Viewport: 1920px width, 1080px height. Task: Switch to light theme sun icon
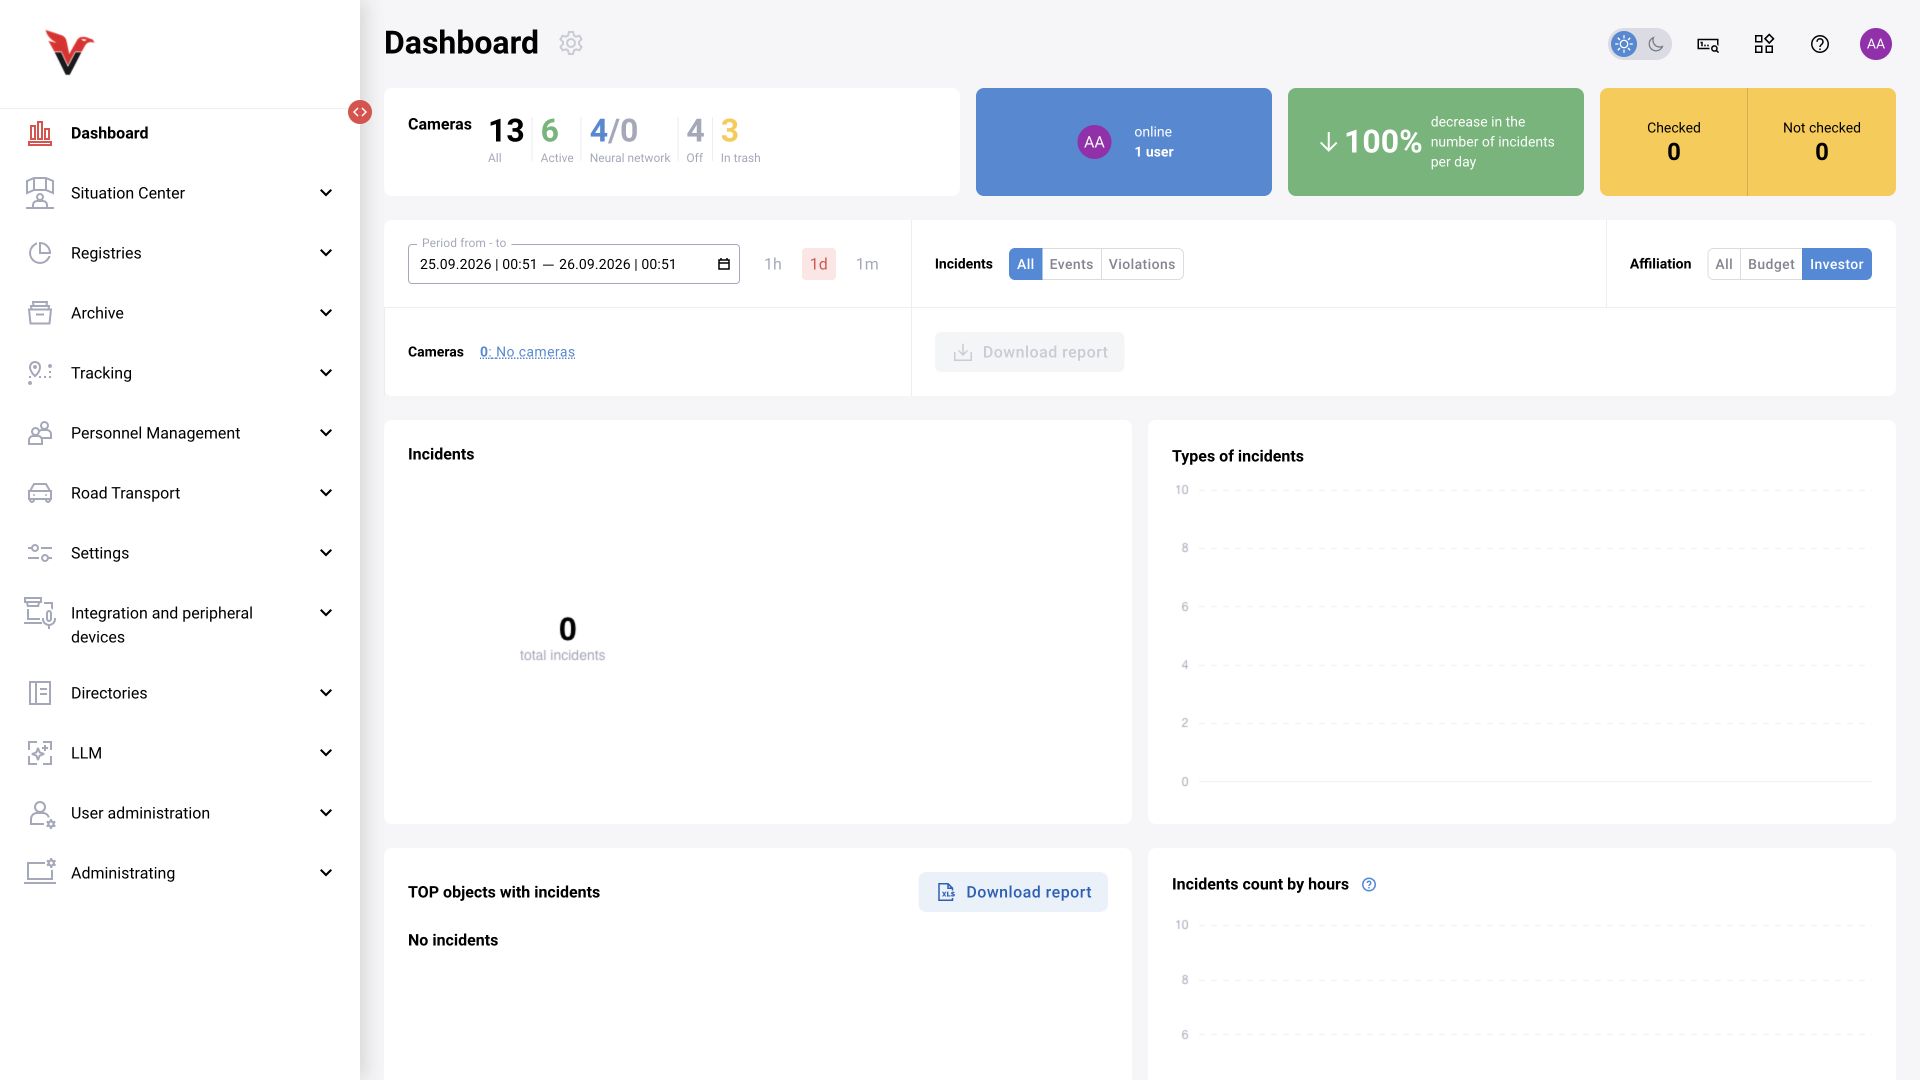coord(1624,44)
